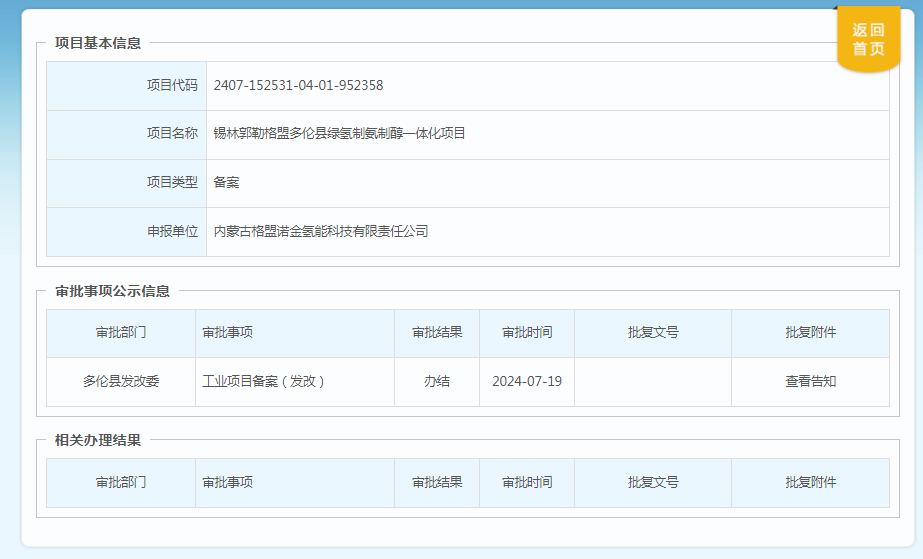
Task: Click 审批部门 header in 审批事项公示信息 table
Action: tap(121, 332)
